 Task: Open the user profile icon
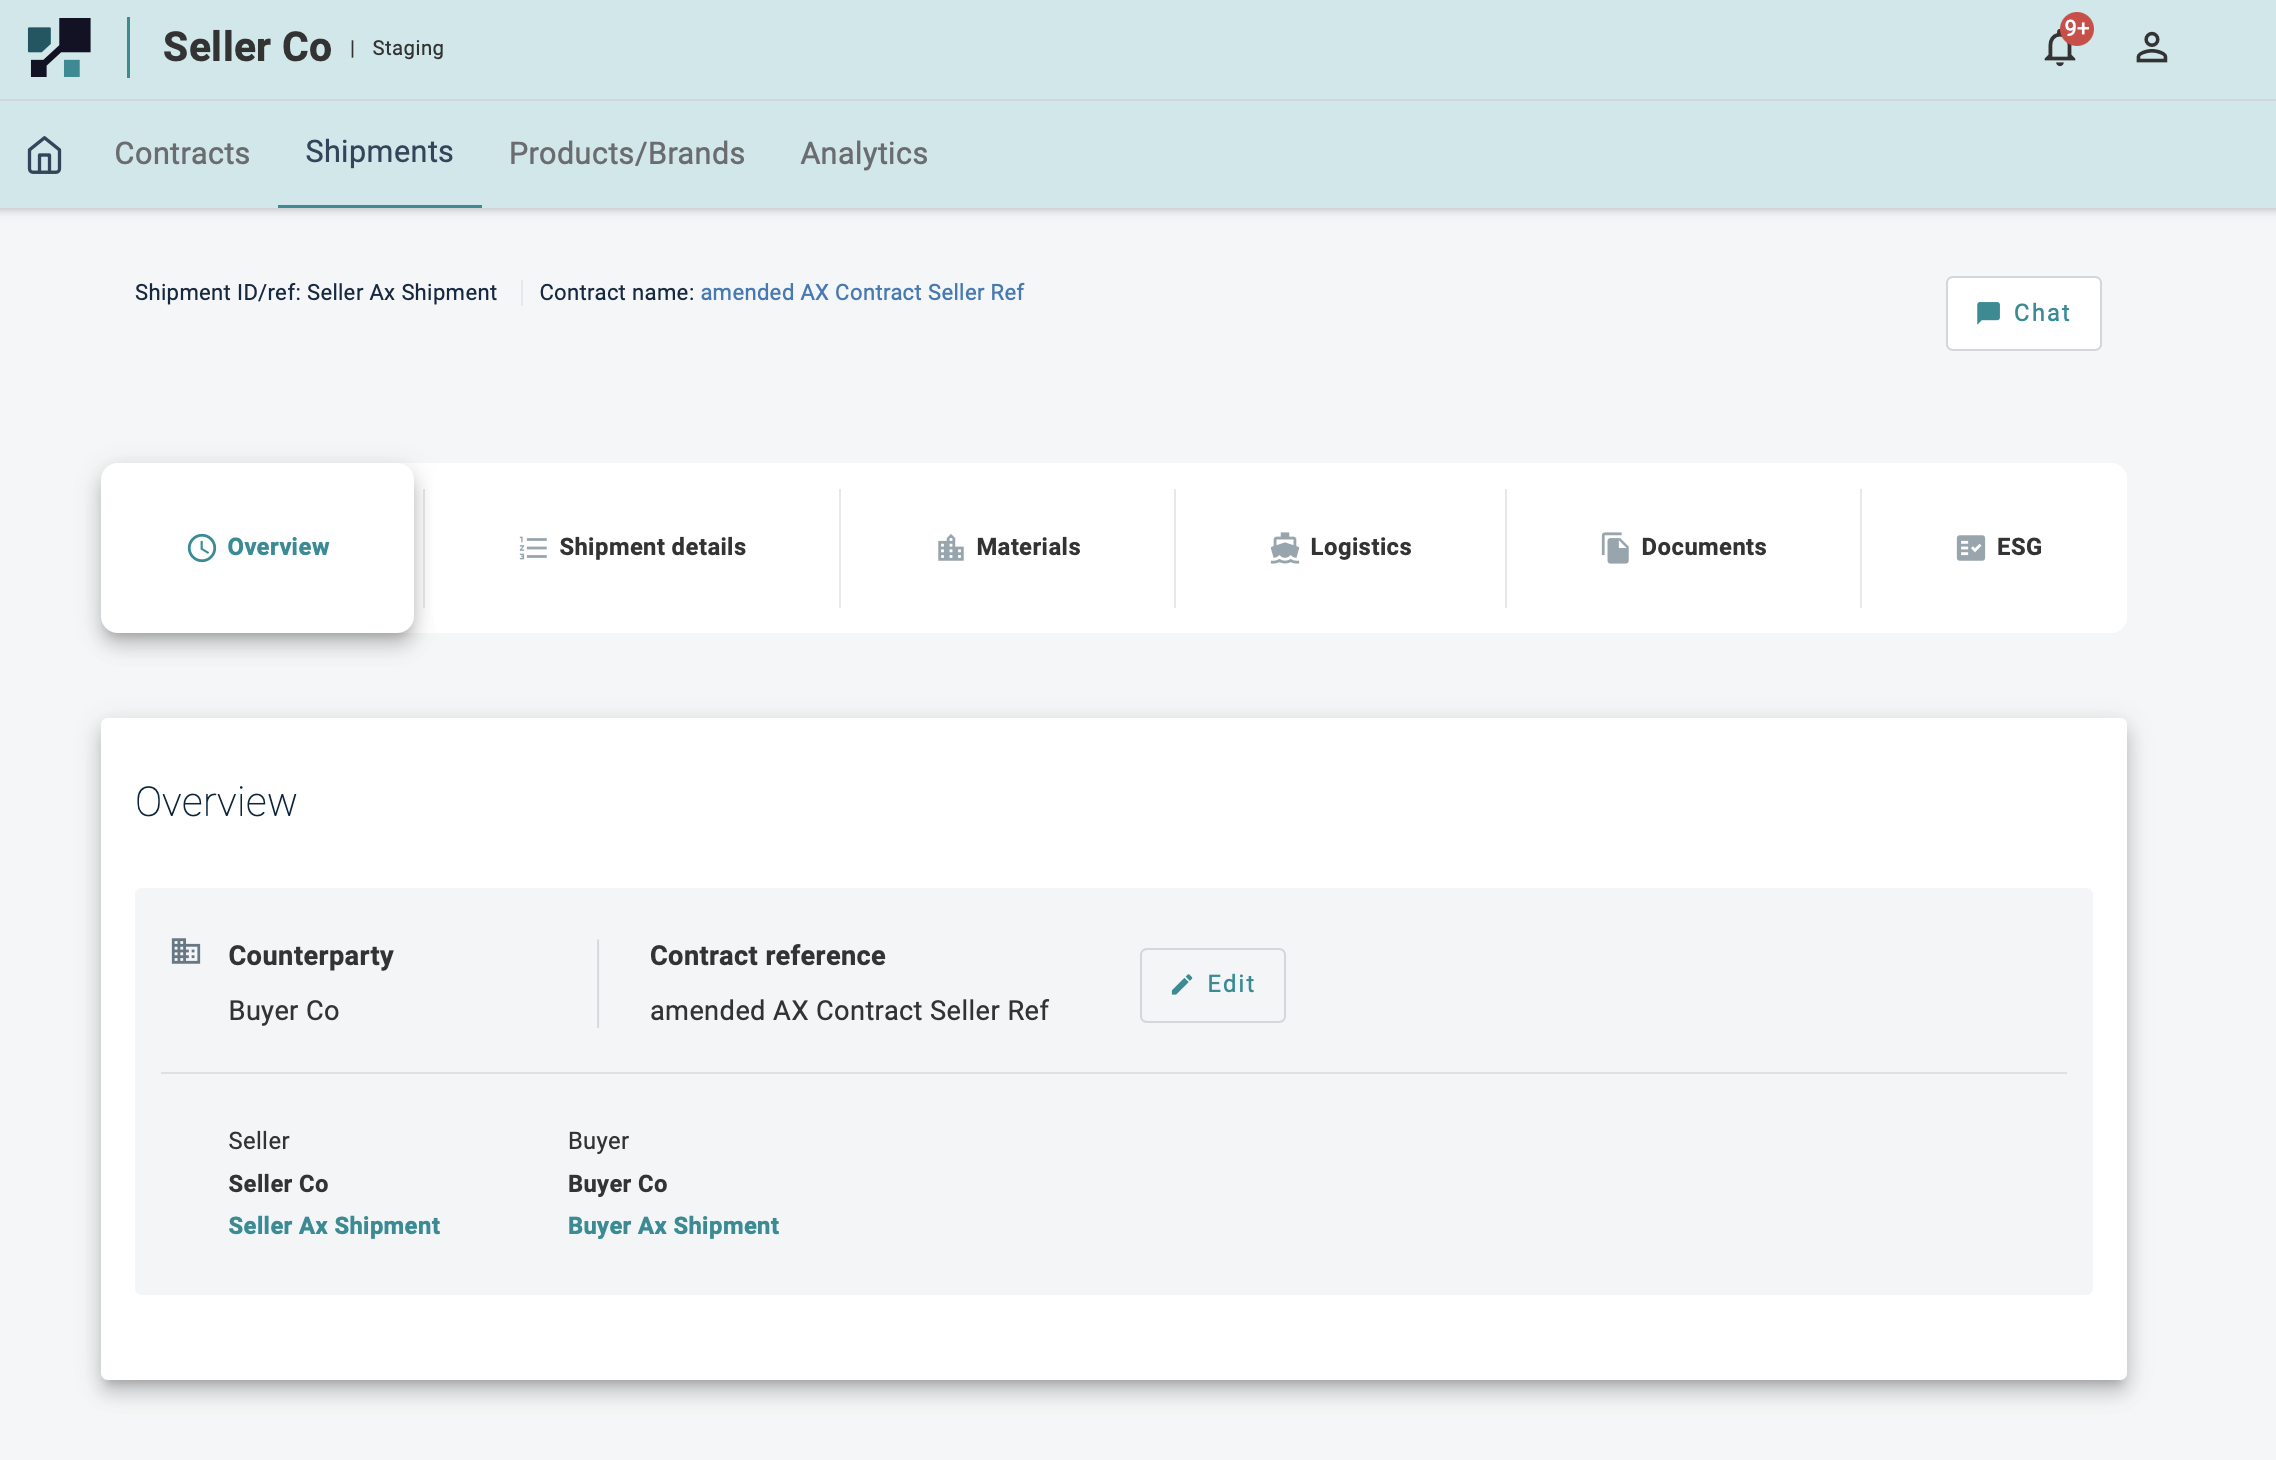tap(2151, 48)
